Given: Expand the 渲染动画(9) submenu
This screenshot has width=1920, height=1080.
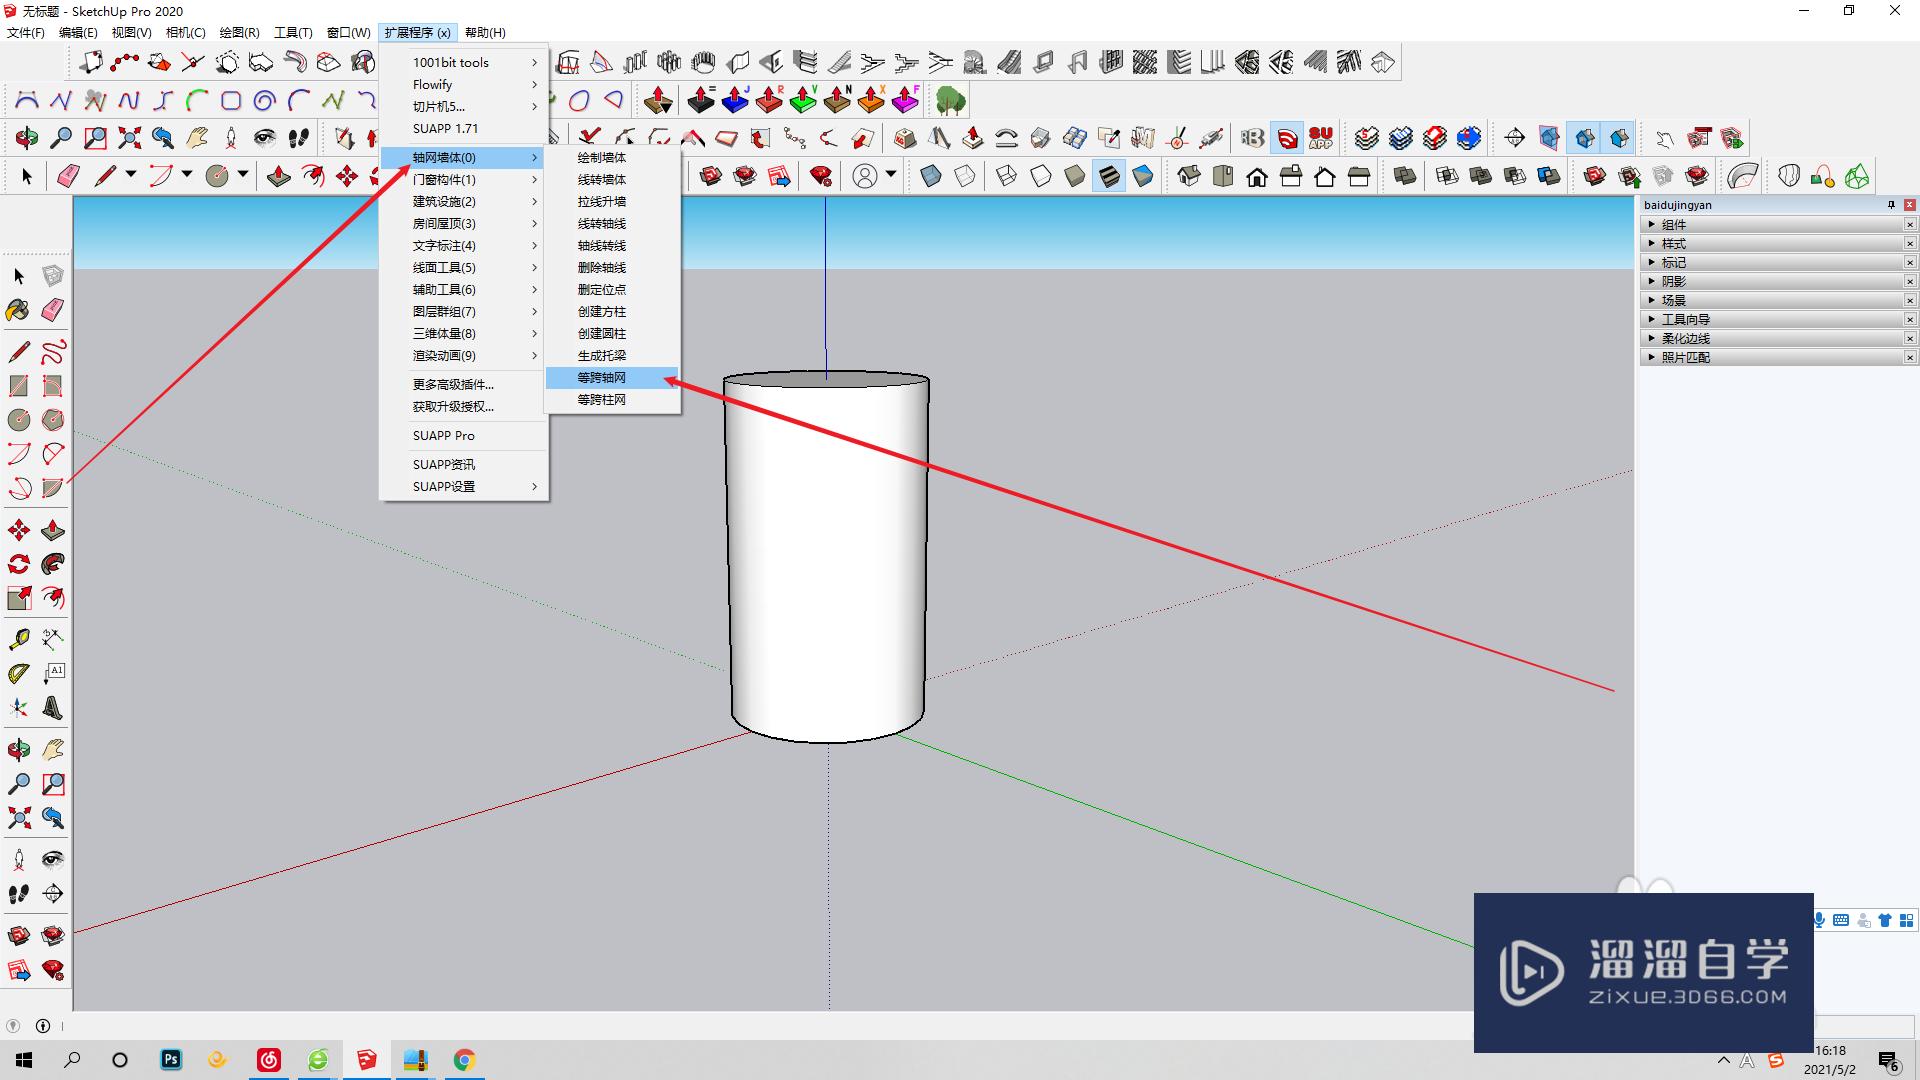Looking at the screenshot, I should pos(464,356).
